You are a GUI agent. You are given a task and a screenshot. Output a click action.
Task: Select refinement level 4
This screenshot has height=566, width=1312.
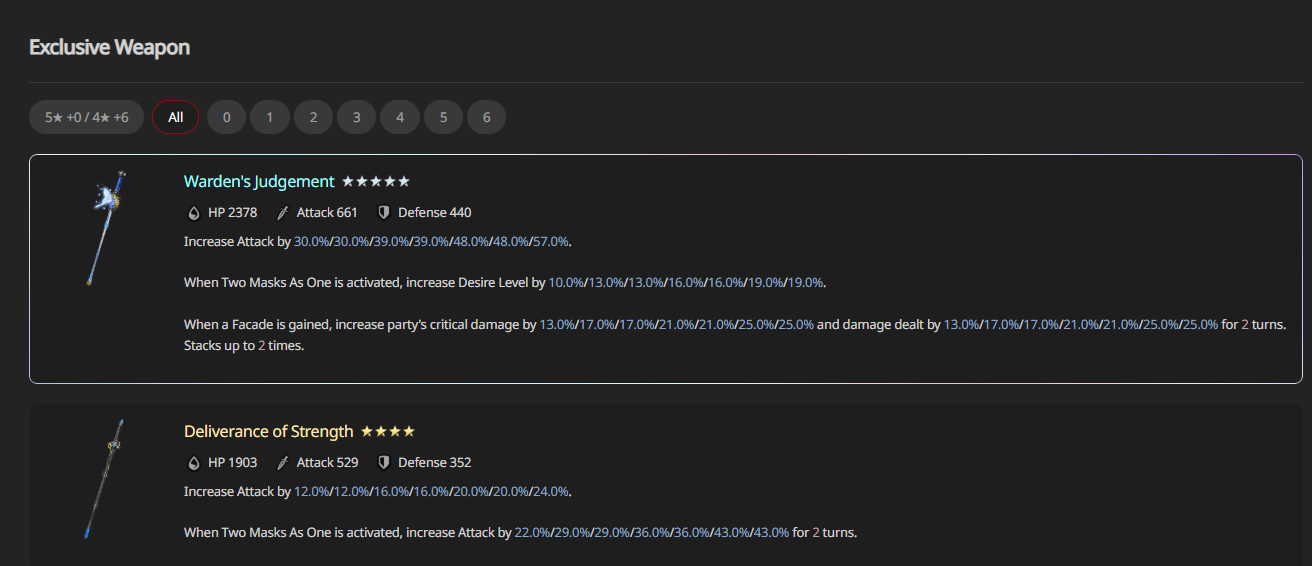coord(400,117)
